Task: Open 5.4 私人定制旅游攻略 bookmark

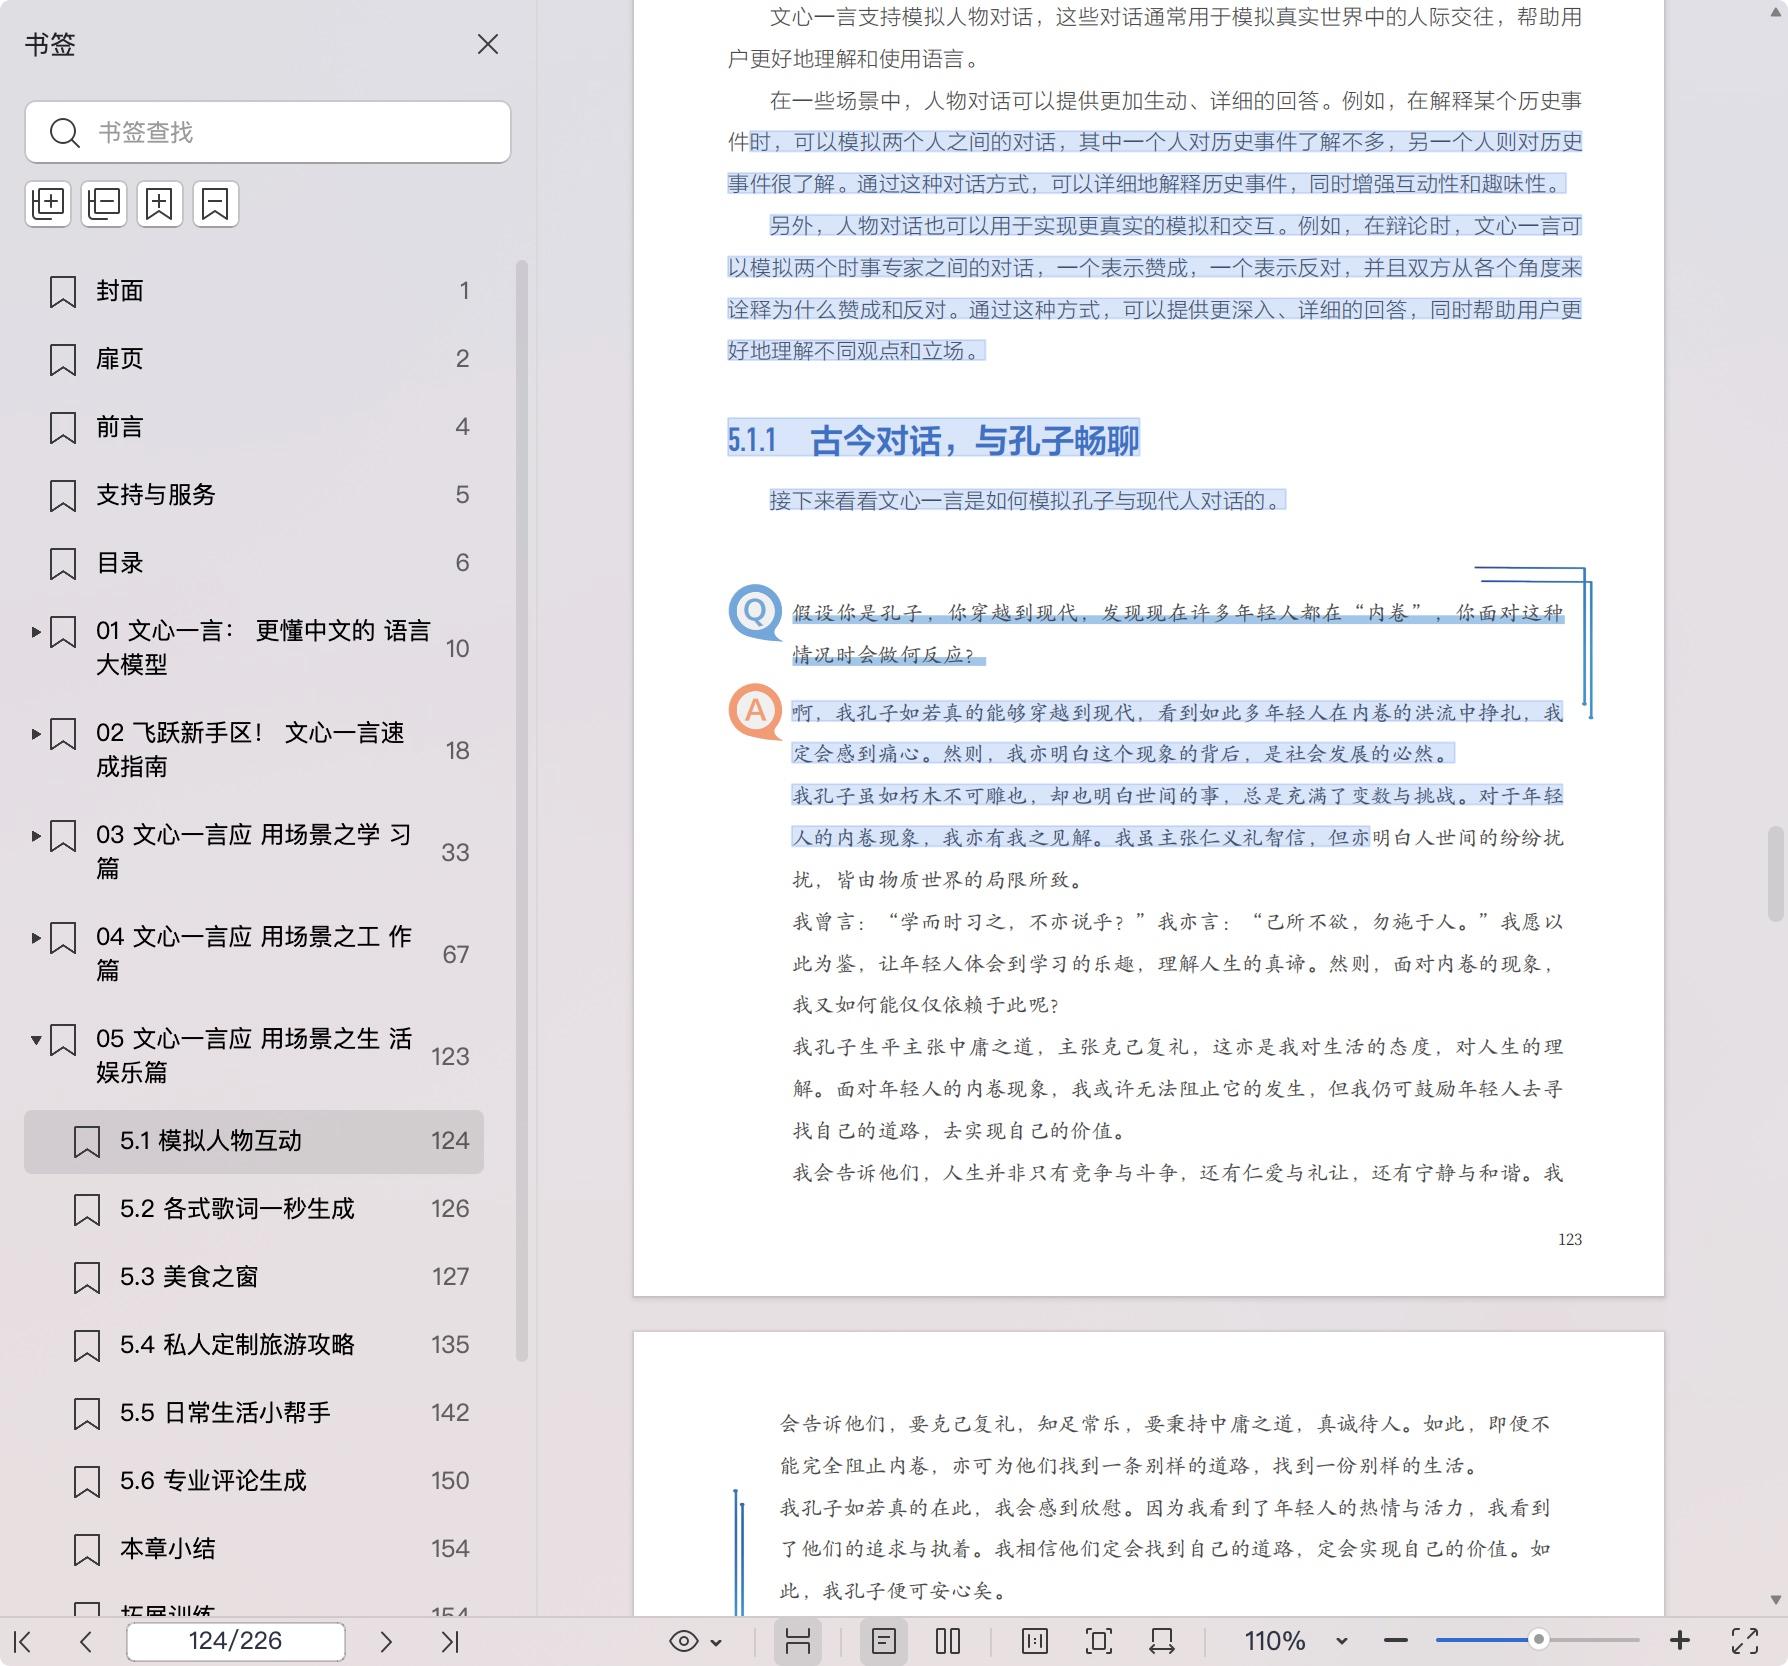Action: click(254, 1345)
